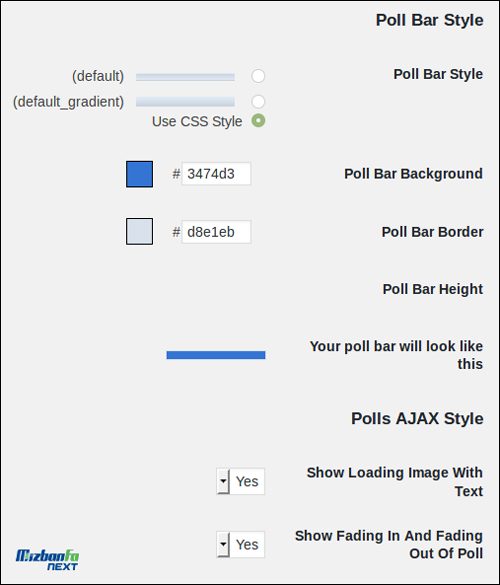Select the (default_gradient) radio button

(258, 101)
